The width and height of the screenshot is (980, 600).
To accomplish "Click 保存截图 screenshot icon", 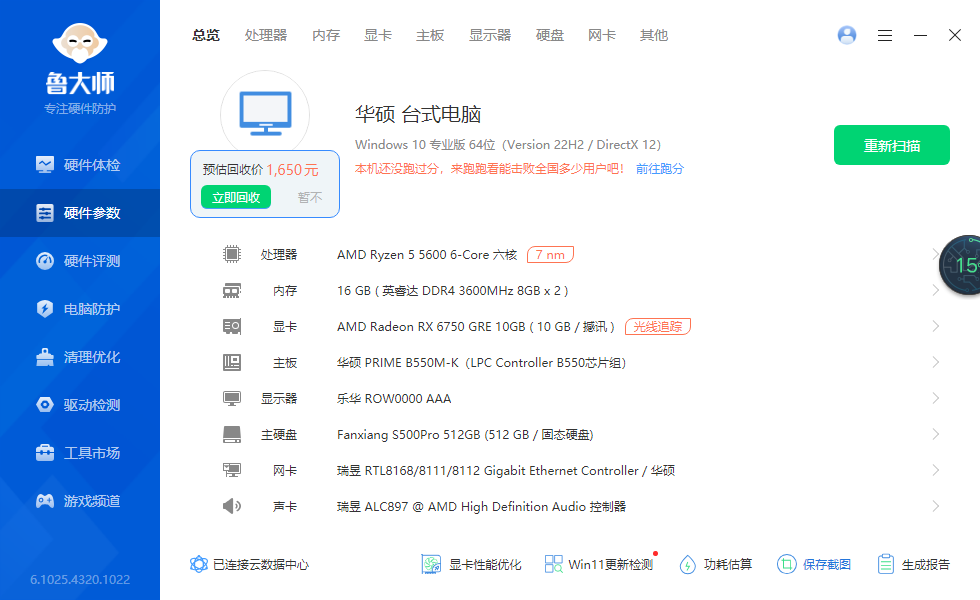I will point(787,564).
